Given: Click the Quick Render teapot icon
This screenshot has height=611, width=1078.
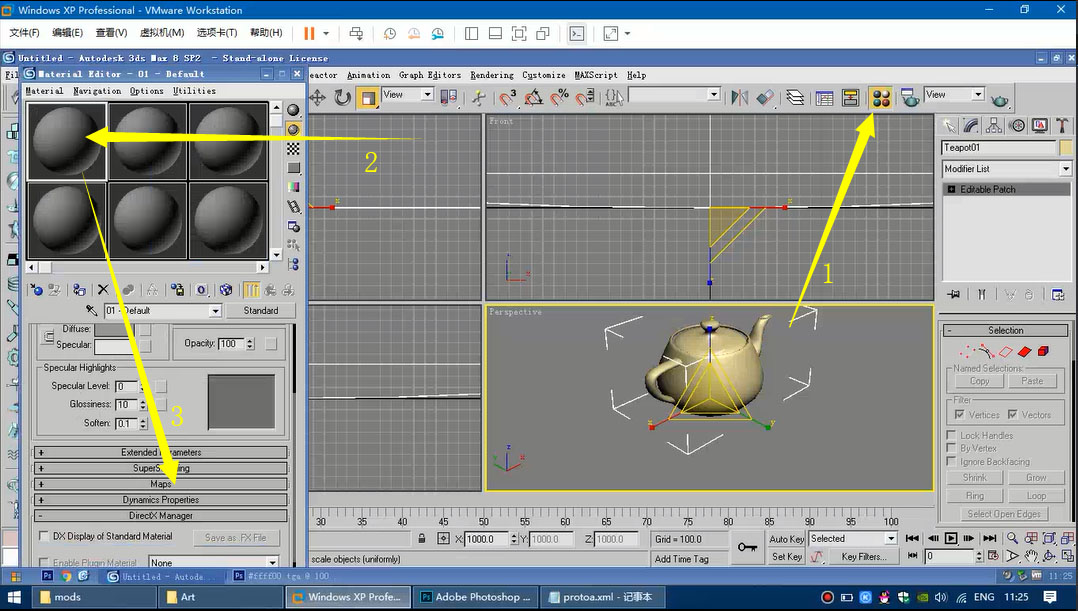Looking at the screenshot, I should point(1000,100).
